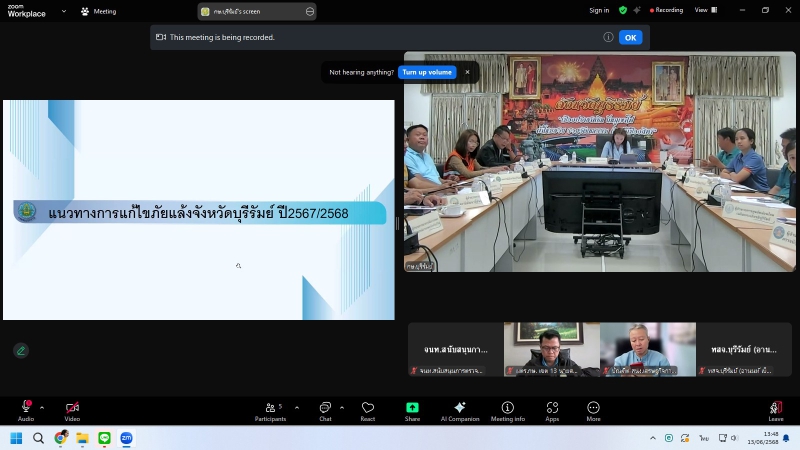Viewport: 800px width, 450px height.
Task: Select participant tile จนท.สนับสนุนกา...
Action: 456,349
